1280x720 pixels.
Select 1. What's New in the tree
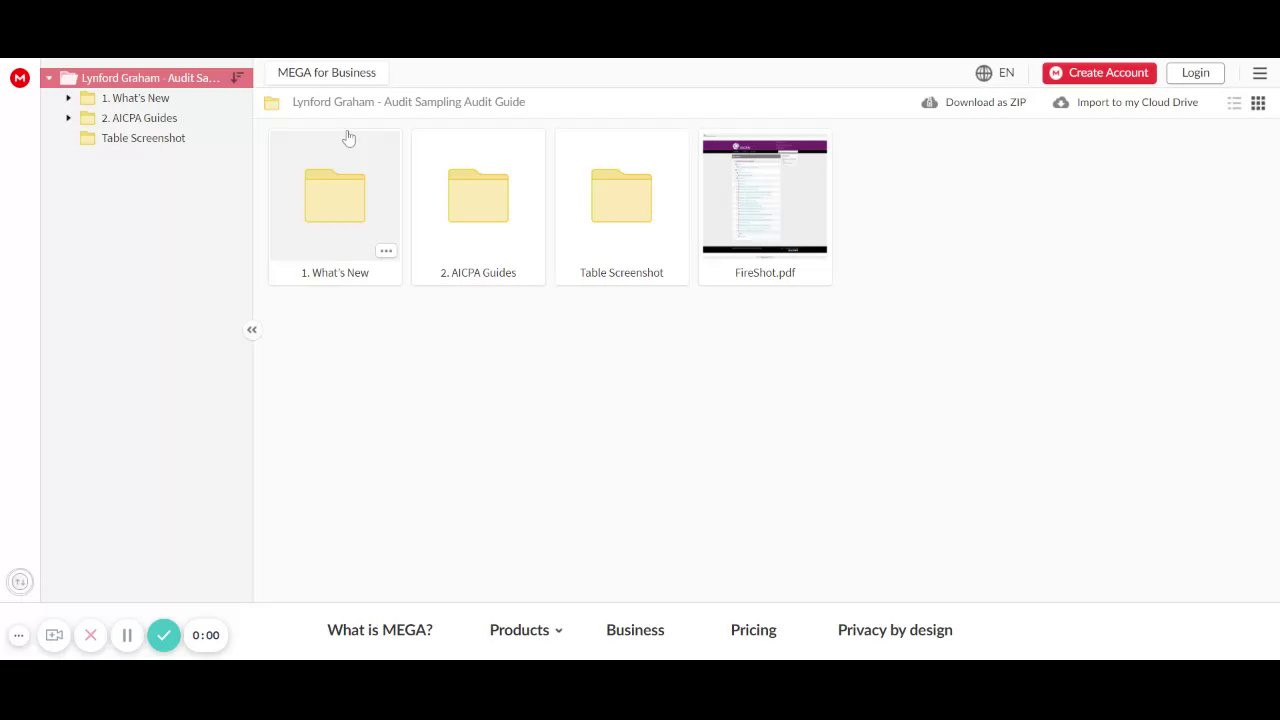(x=135, y=98)
